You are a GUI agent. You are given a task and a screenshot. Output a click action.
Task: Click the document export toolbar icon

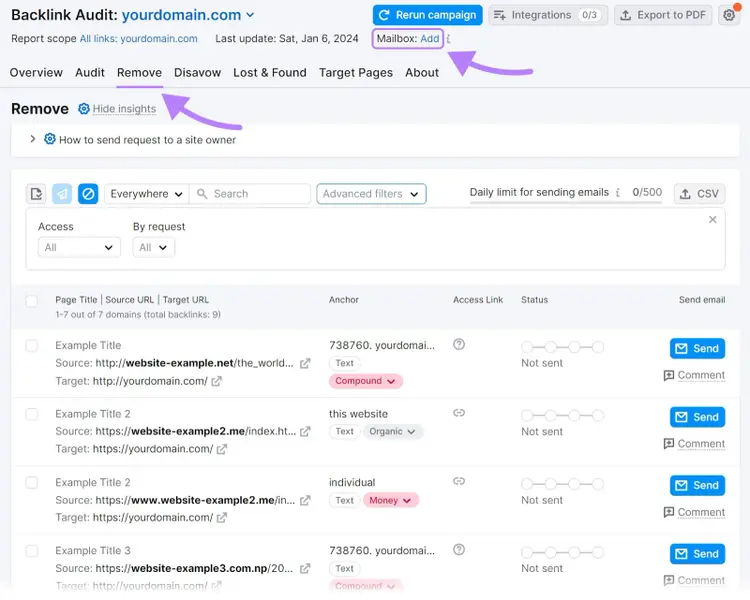point(36,194)
